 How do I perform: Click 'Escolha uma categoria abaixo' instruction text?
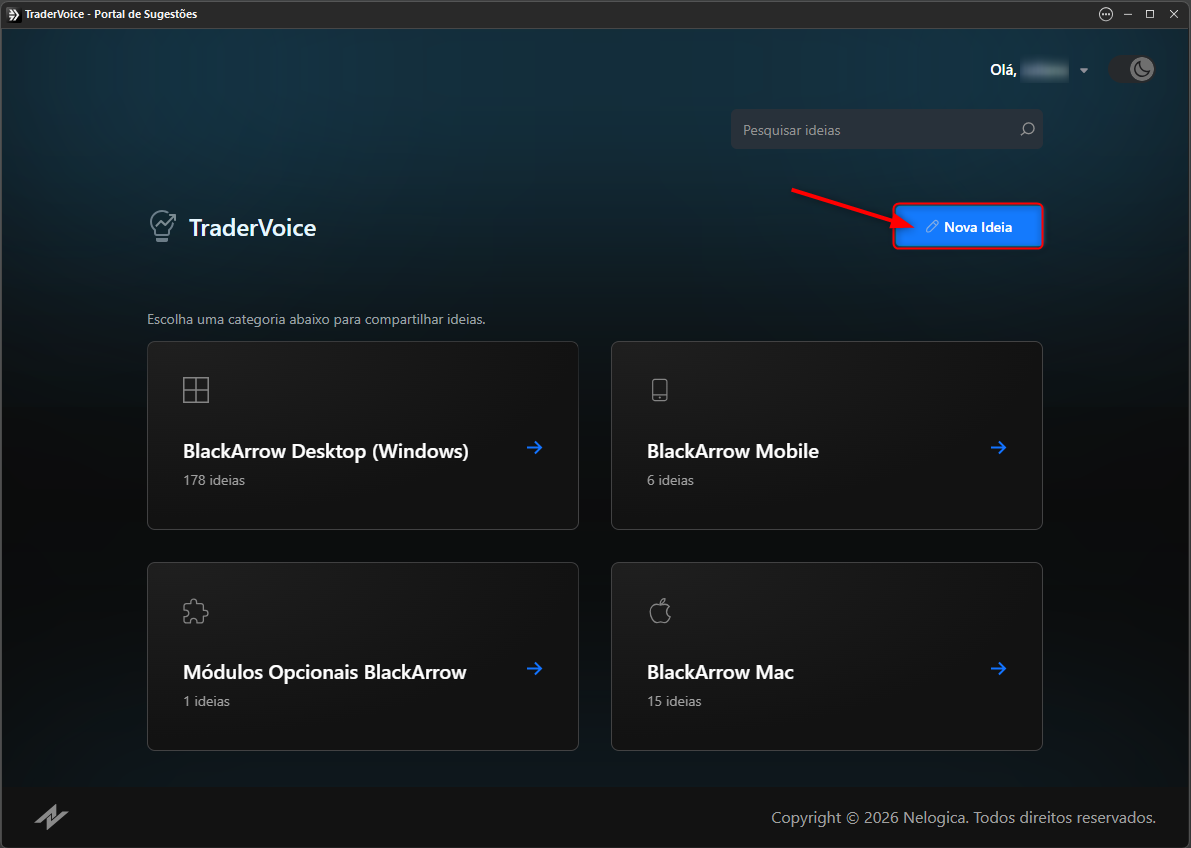[316, 319]
